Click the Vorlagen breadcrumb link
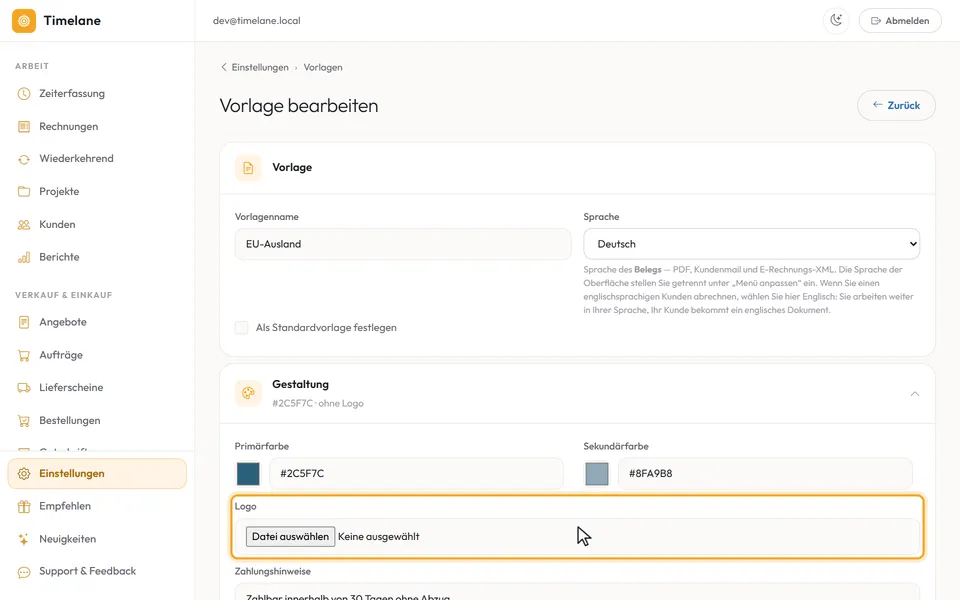960x600 pixels. [323, 67]
